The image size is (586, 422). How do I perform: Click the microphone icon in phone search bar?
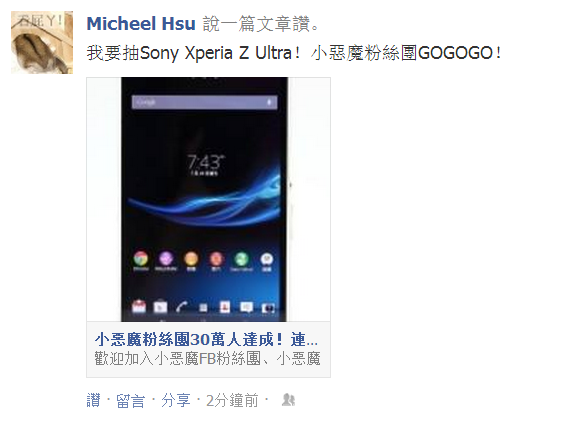(269, 102)
